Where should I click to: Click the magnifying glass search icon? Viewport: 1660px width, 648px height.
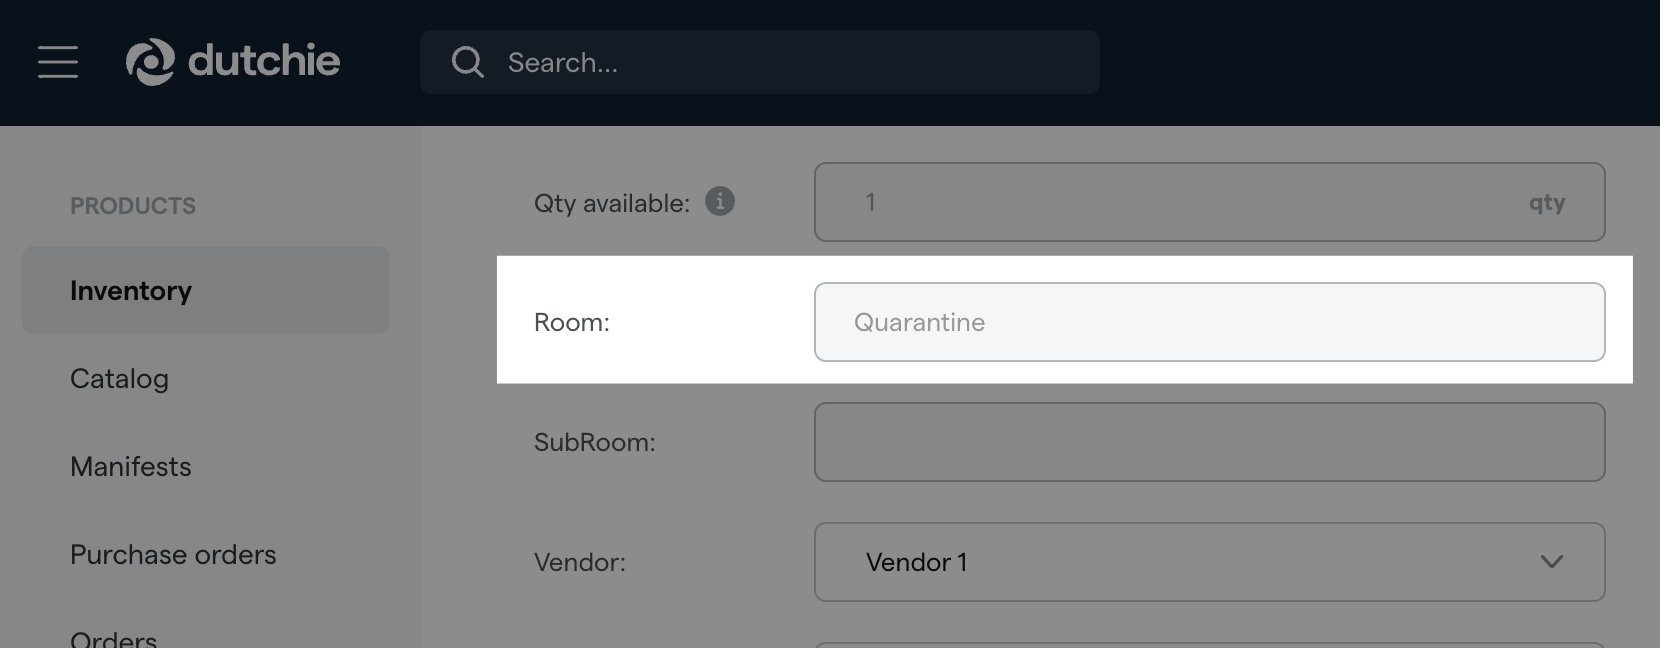pos(467,62)
